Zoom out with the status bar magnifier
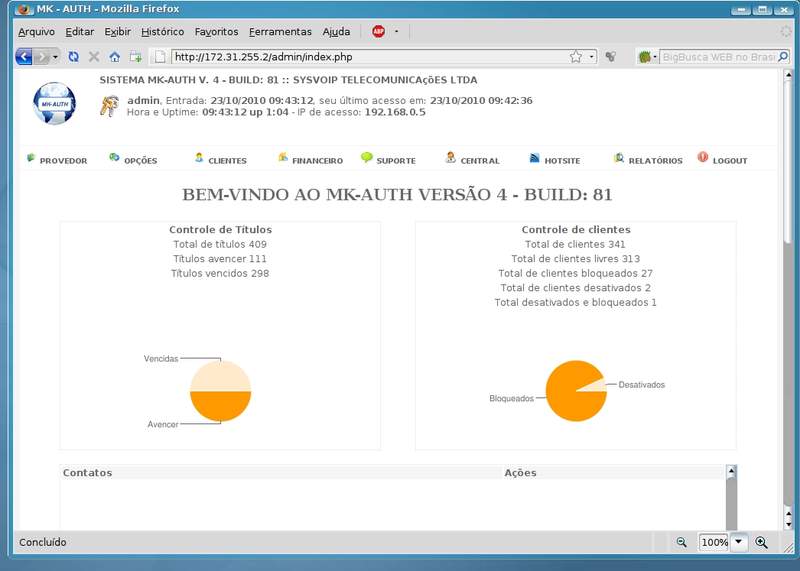 681,542
